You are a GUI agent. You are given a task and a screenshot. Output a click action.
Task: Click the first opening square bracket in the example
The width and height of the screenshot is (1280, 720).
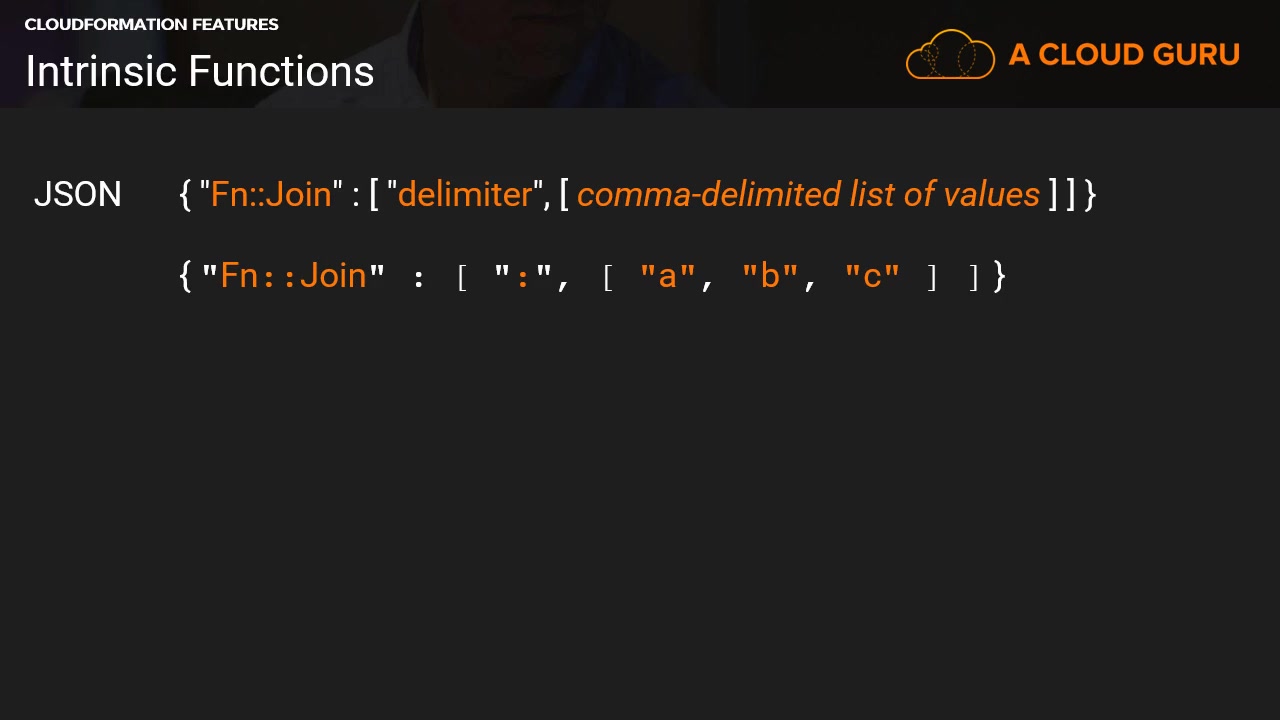coord(462,277)
